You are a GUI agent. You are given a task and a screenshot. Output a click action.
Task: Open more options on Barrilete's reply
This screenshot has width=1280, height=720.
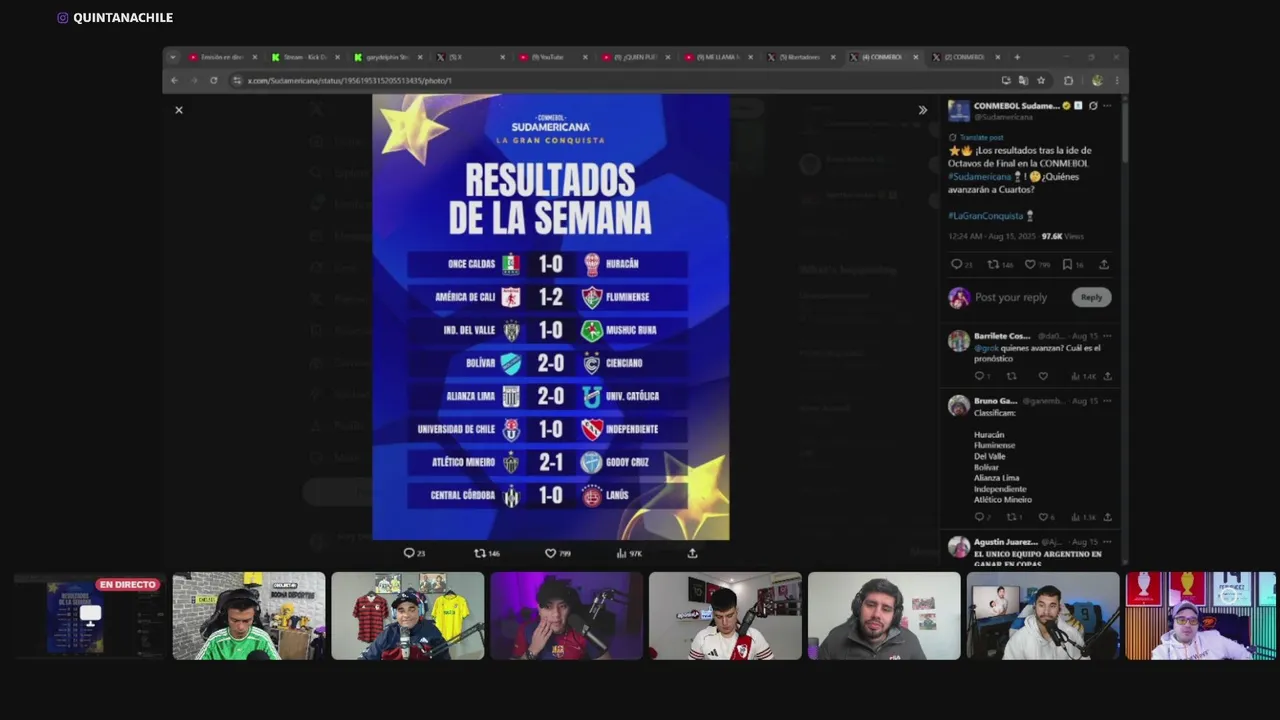1107,336
